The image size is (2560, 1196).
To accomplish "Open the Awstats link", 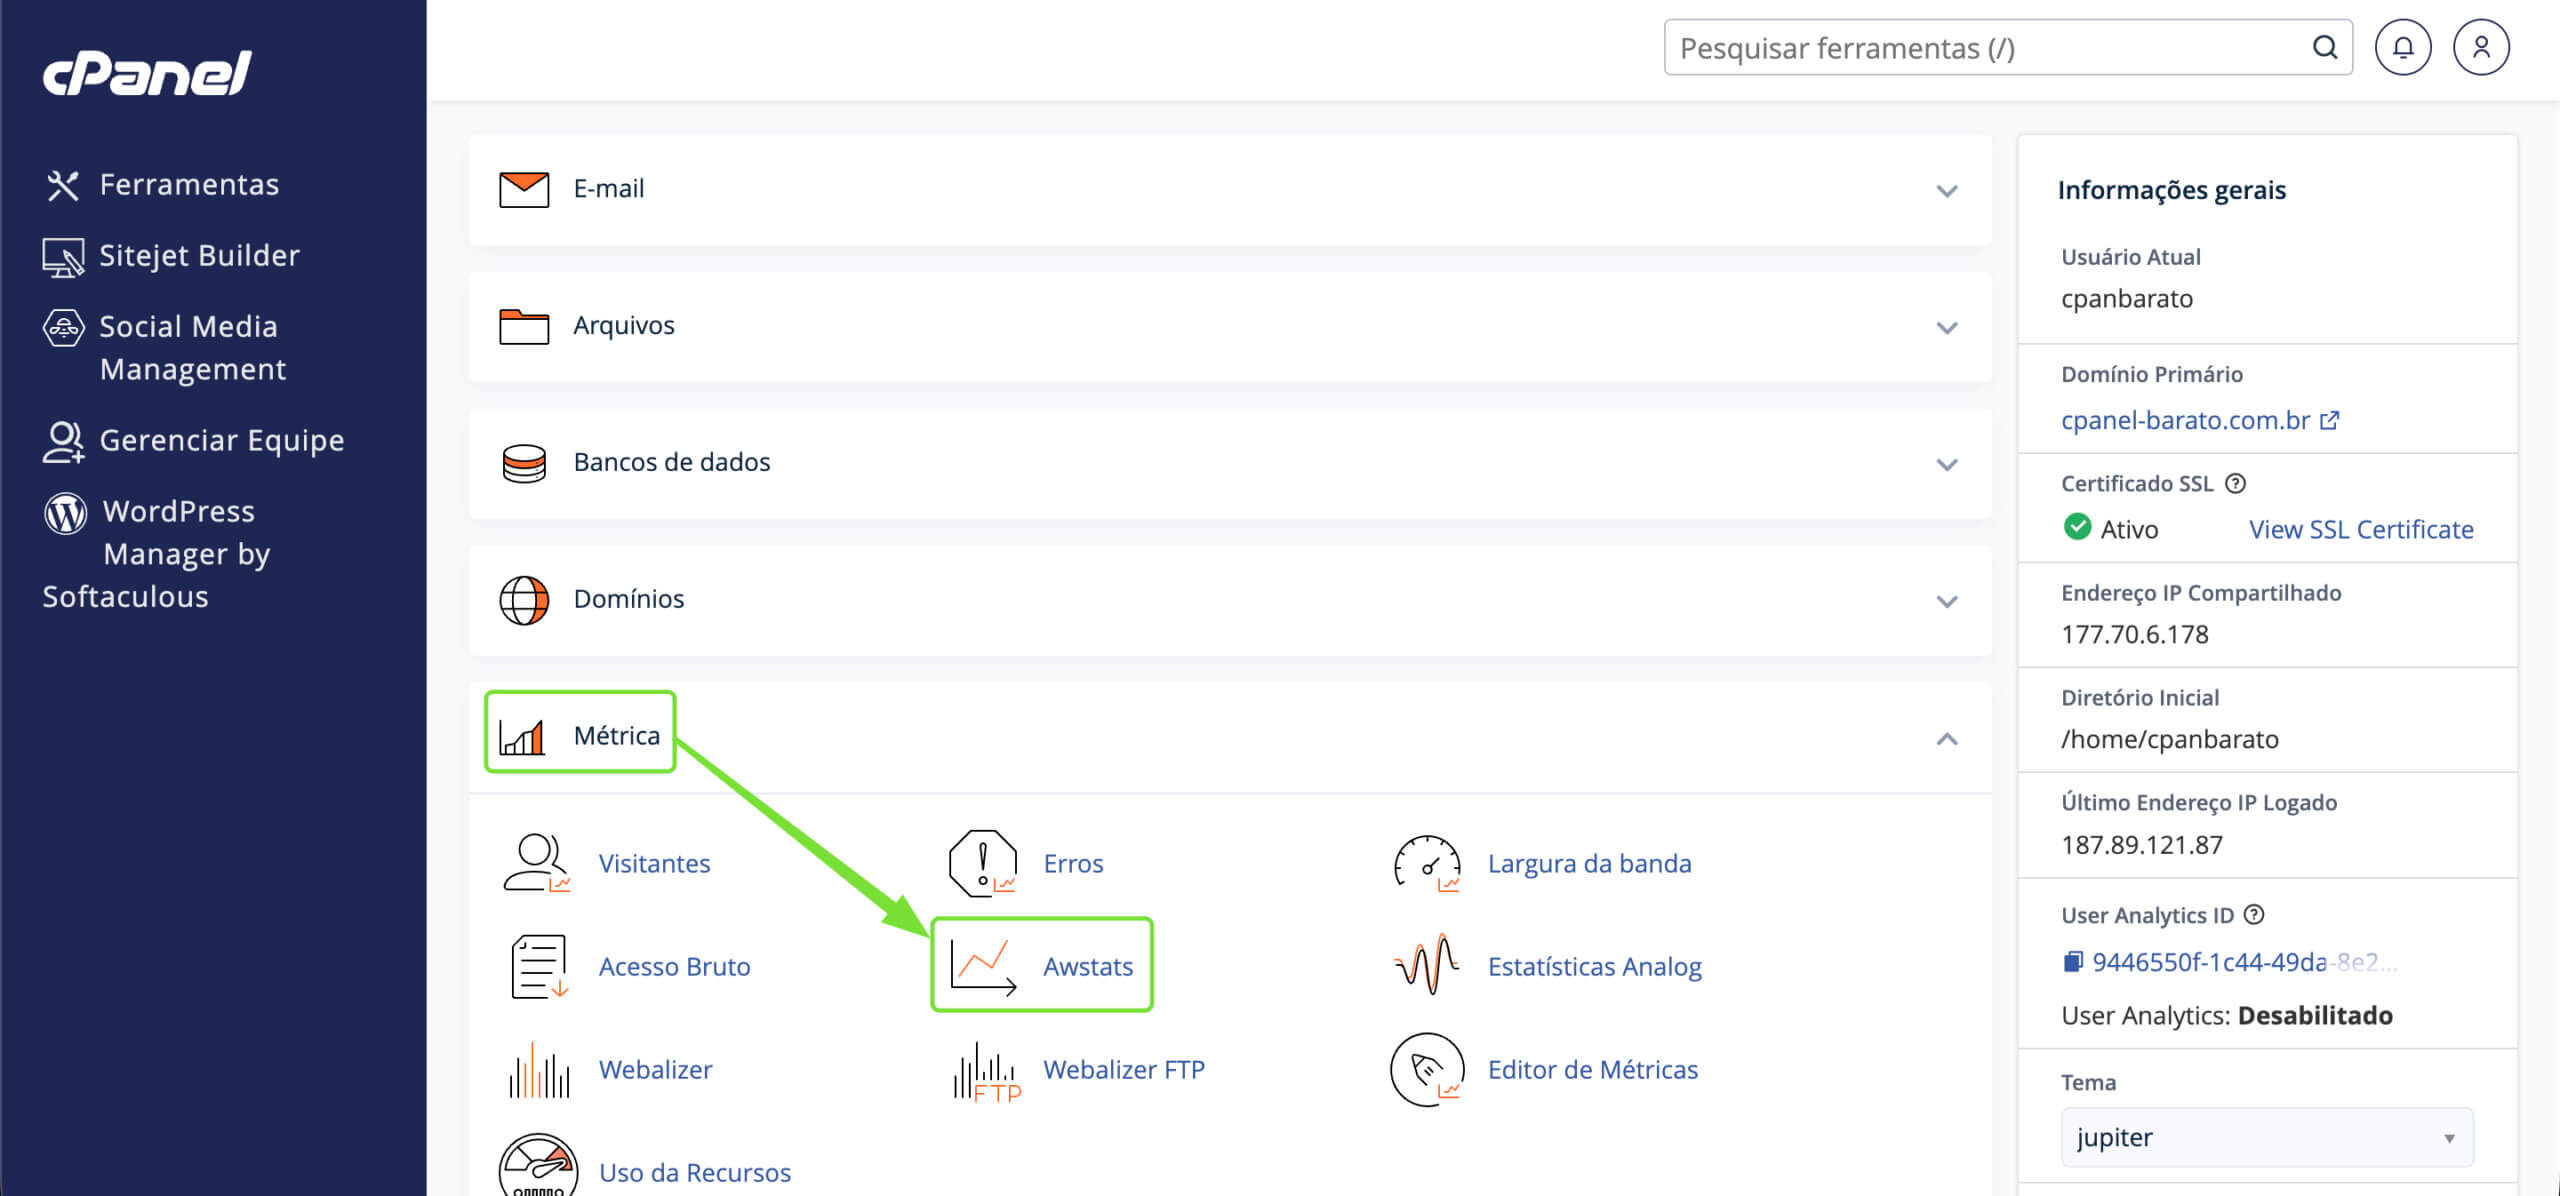I will [x=1088, y=966].
